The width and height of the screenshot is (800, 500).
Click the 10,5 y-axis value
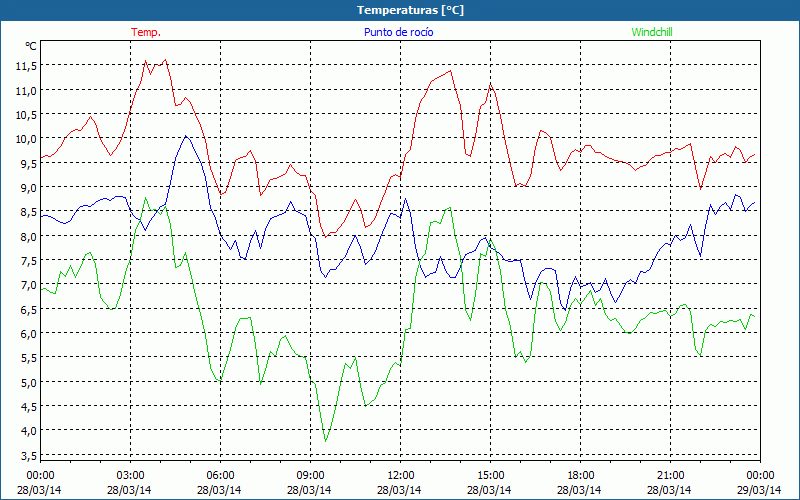pyautogui.click(x=26, y=114)
